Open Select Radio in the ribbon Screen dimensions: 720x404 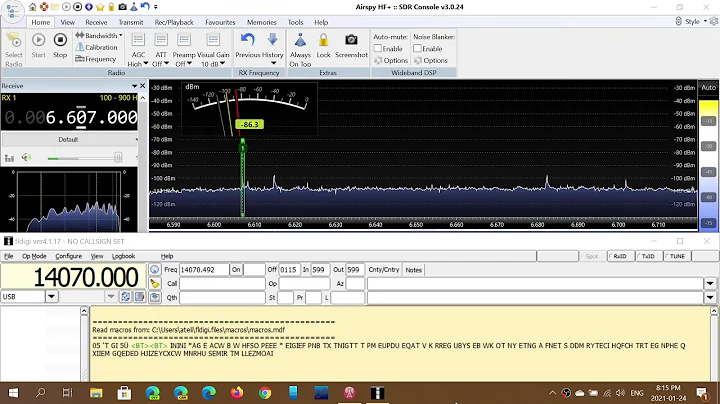[x=14, y=49]
